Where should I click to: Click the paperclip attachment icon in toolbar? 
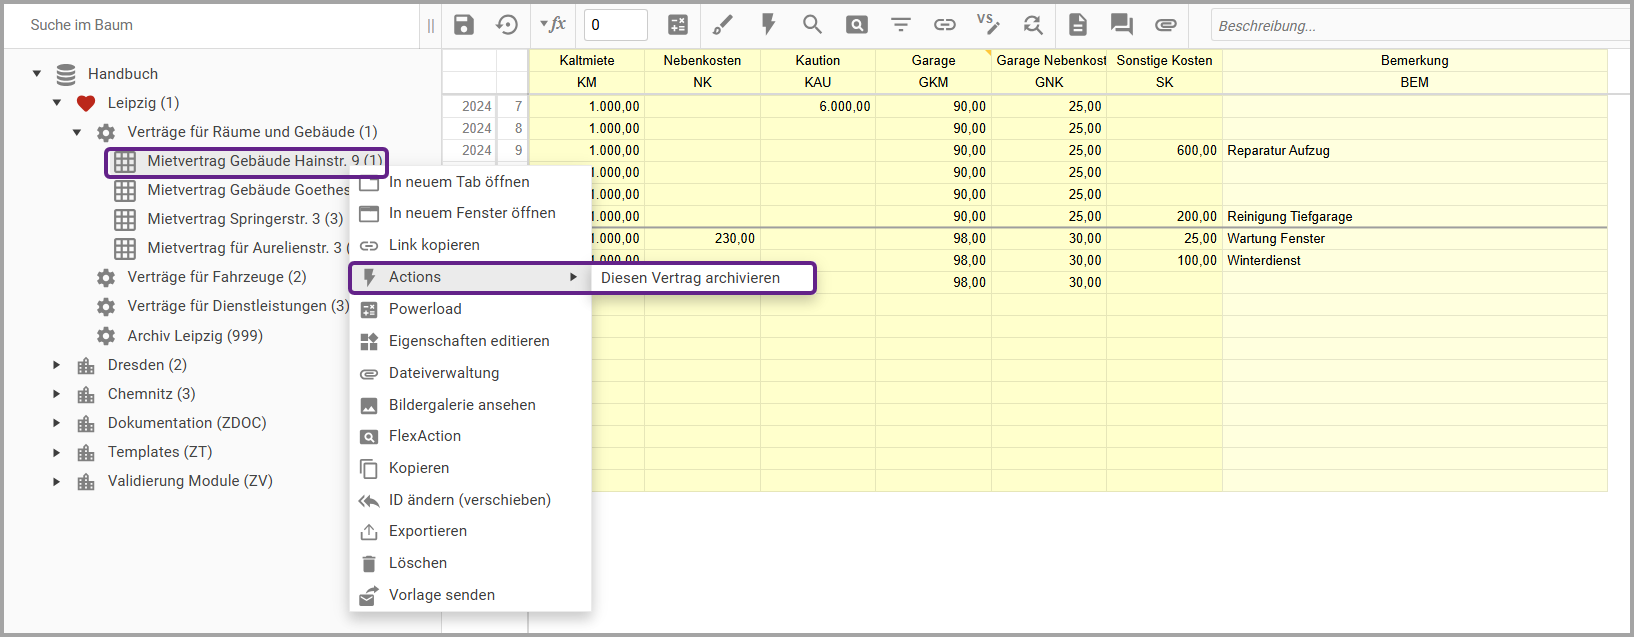tap(1165, 25)
